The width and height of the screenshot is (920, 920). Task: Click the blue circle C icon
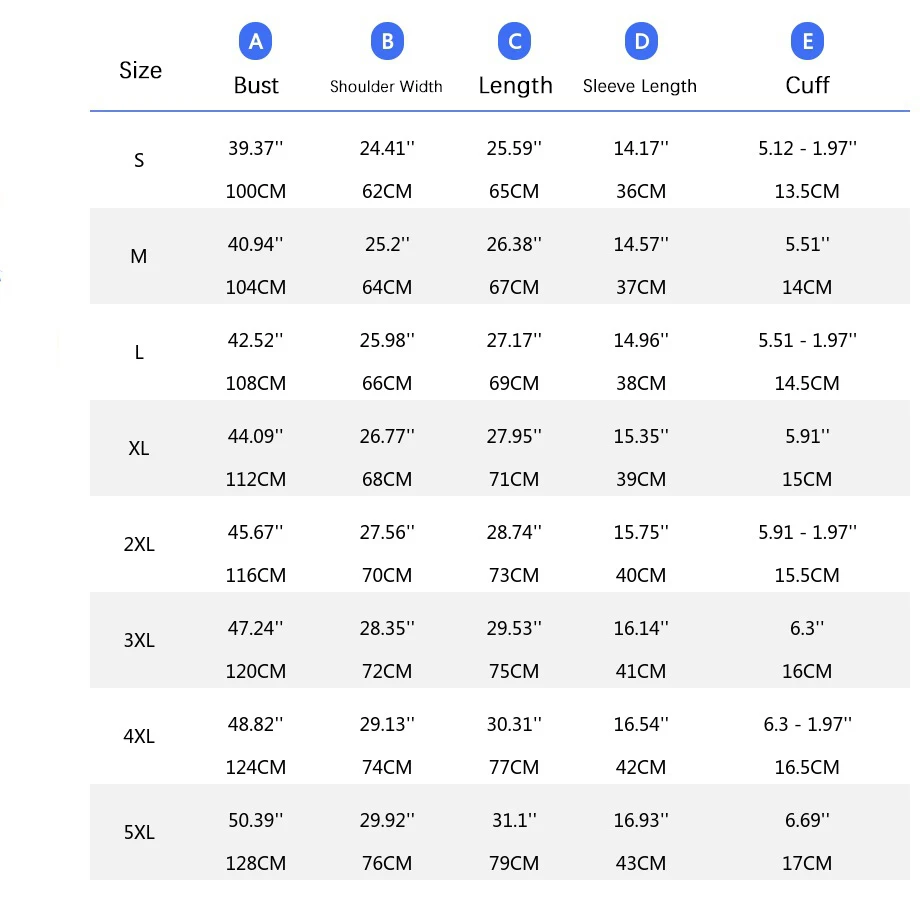515,41
